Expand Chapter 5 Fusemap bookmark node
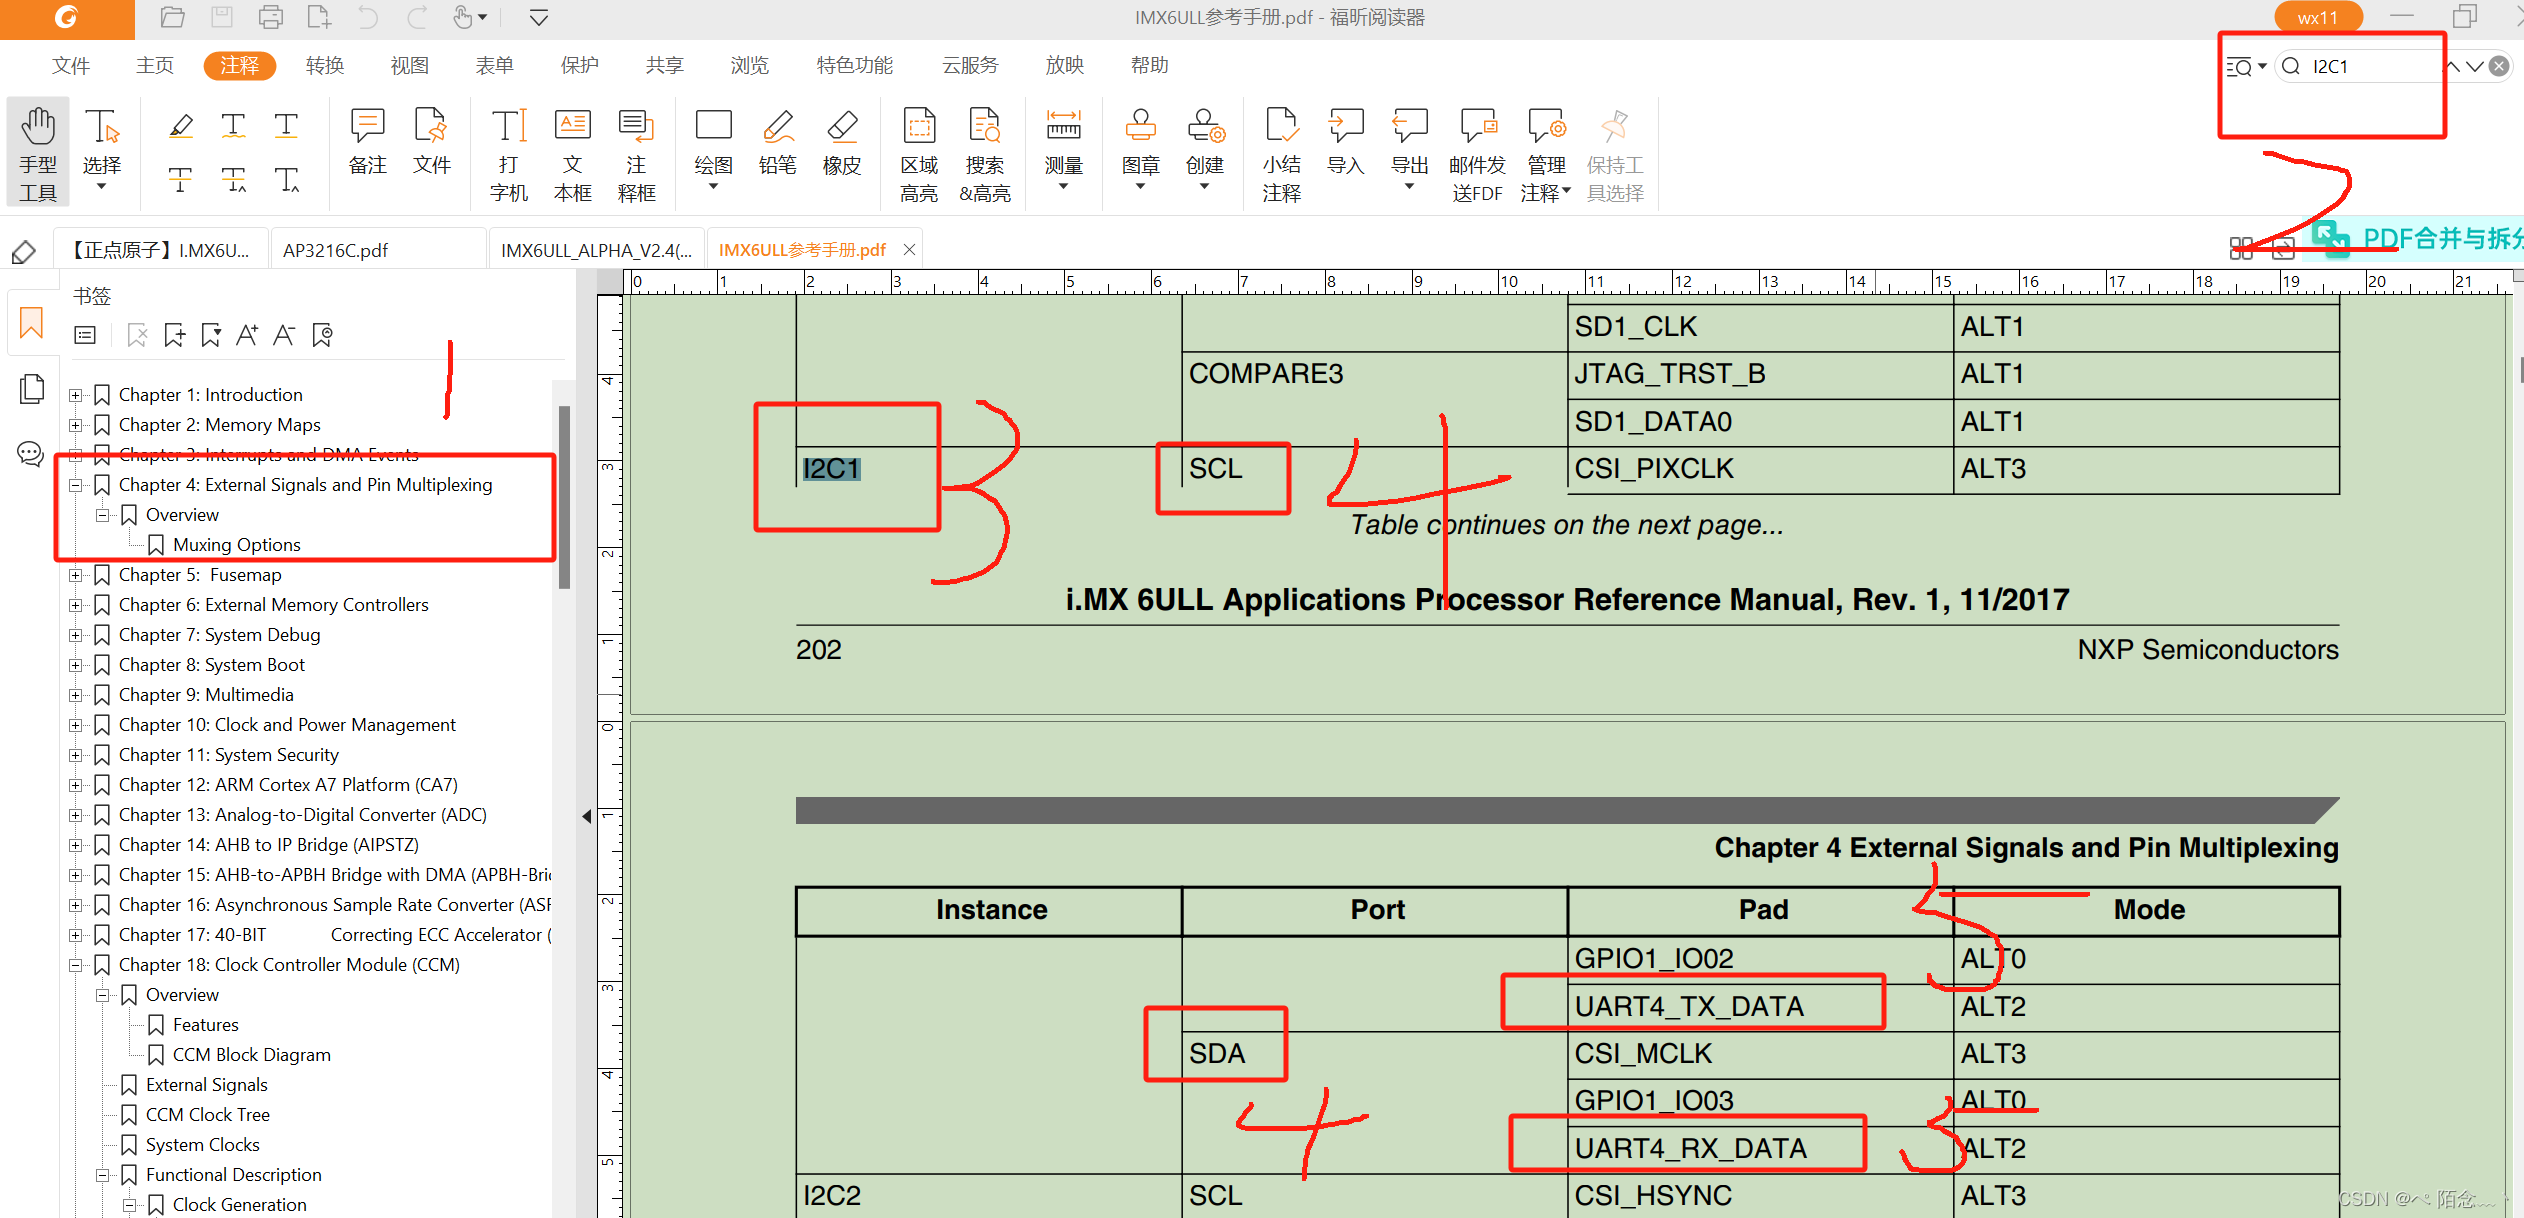The image size is (2524, 1218). pos(75,575)
